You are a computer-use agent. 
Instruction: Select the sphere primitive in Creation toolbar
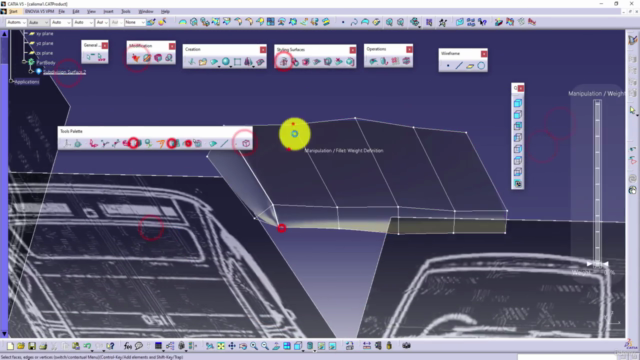click(x=225, y=62)
